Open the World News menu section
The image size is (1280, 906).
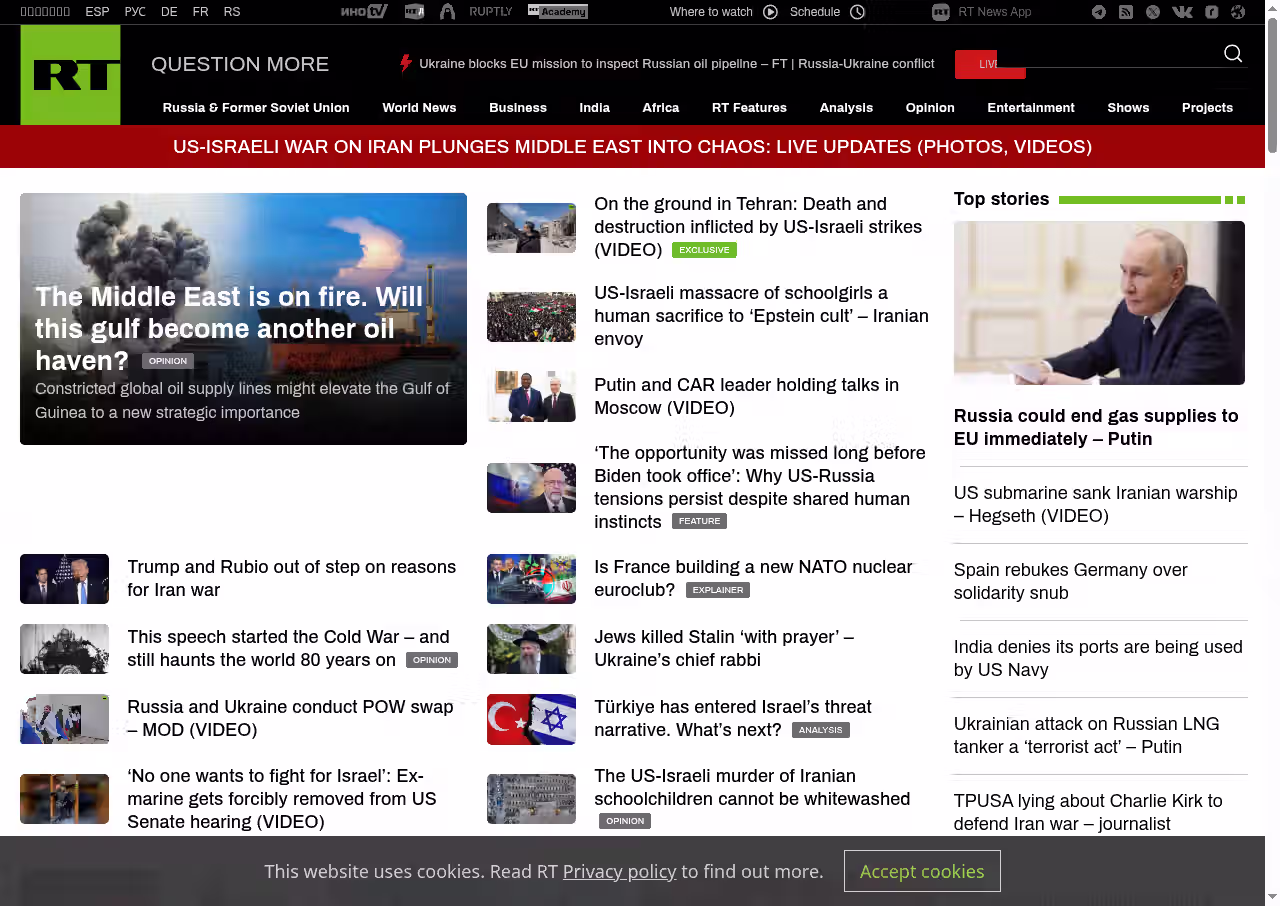419,108
